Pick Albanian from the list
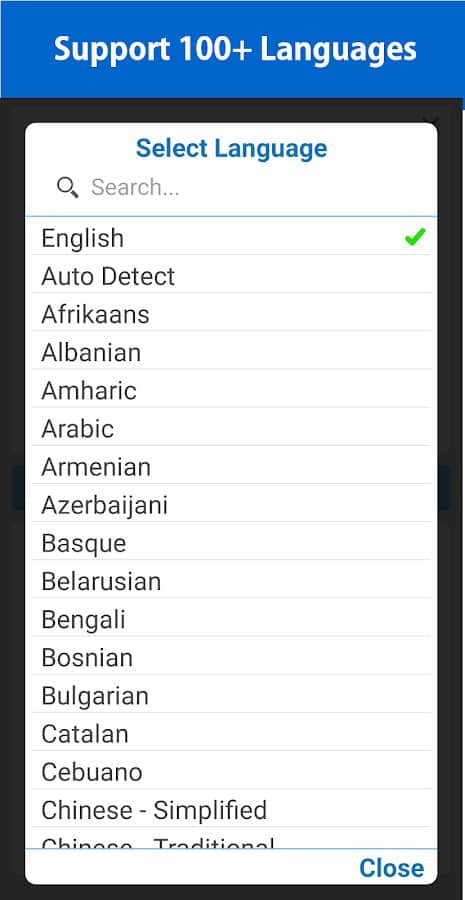The width and height of the screenshot is (465, 900). (231, 352)
